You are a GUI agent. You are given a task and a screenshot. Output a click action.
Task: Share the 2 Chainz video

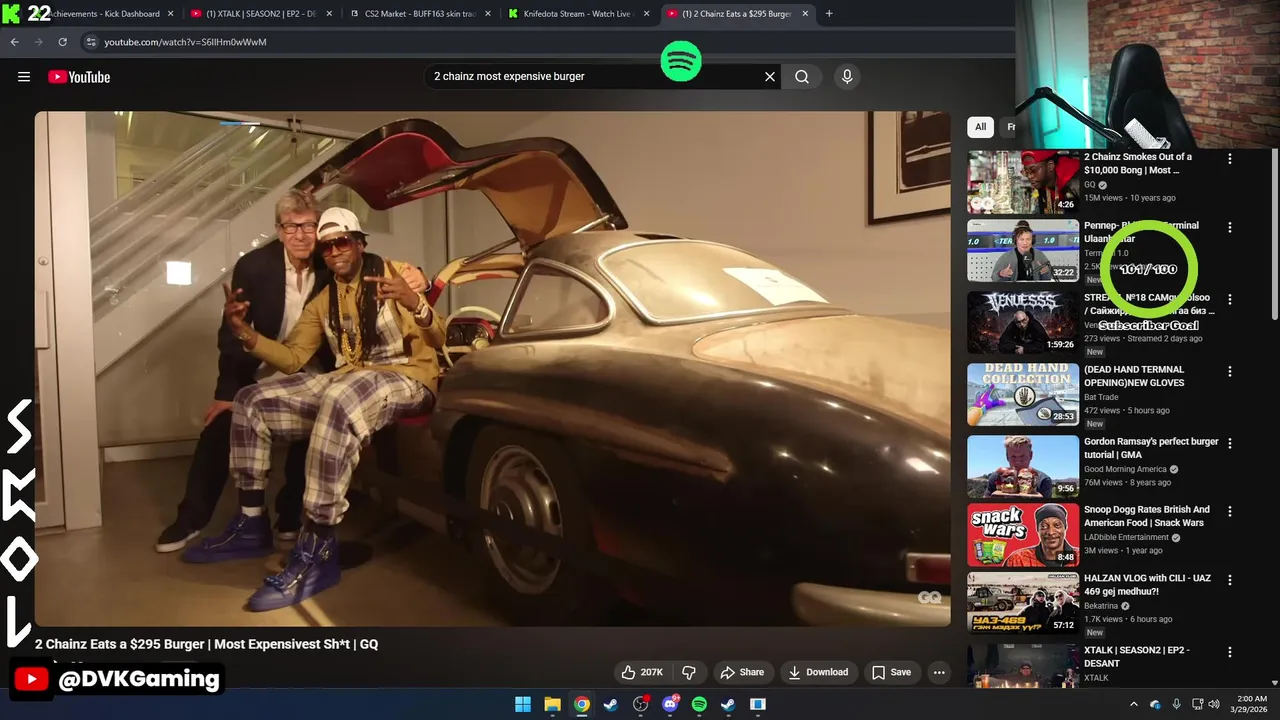(x=742, y=672)
